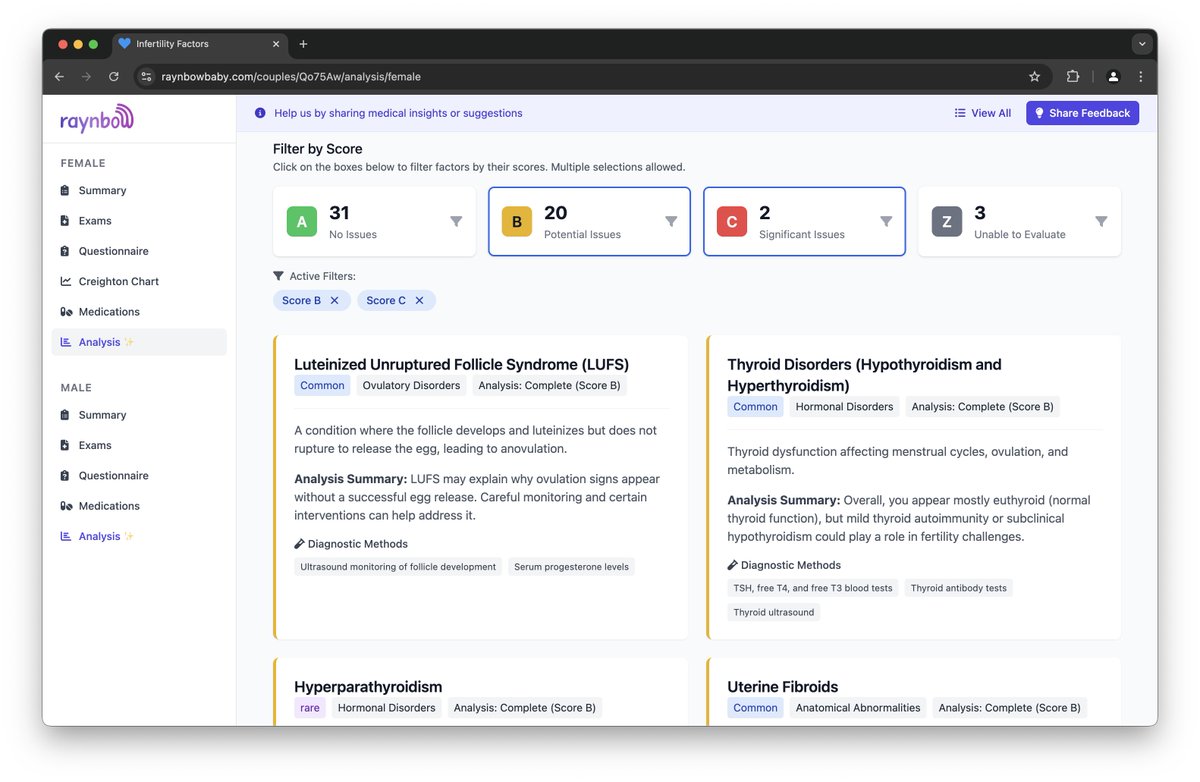Click the Common tag on the LUFS card
Image resolution: width=1200 pixels, height=782 pixels.
tap(322, 385)
